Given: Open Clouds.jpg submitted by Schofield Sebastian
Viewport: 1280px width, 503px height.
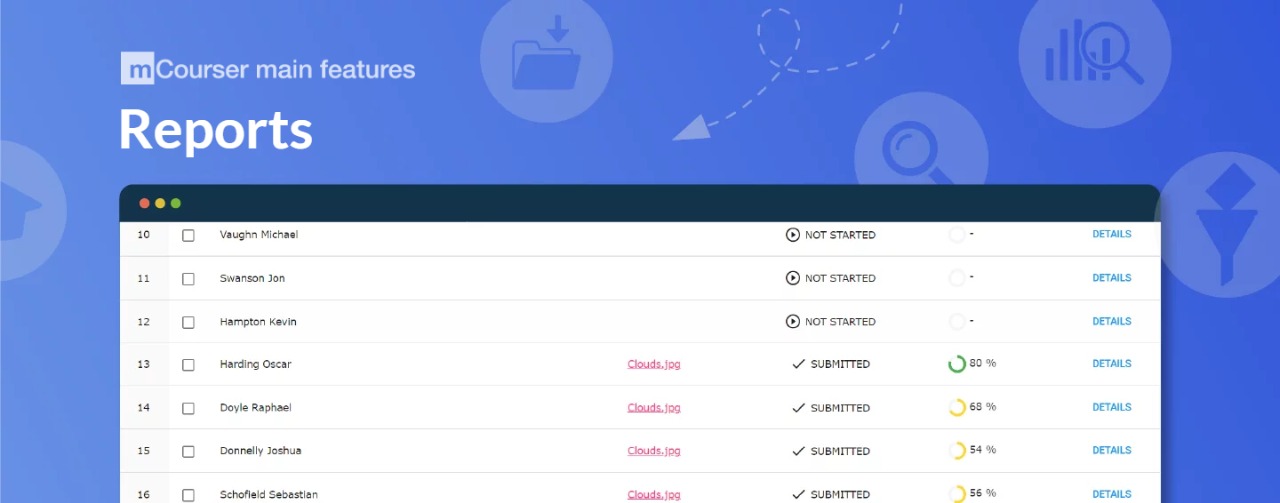Looking at the screenshot, I should coord(654,494).
